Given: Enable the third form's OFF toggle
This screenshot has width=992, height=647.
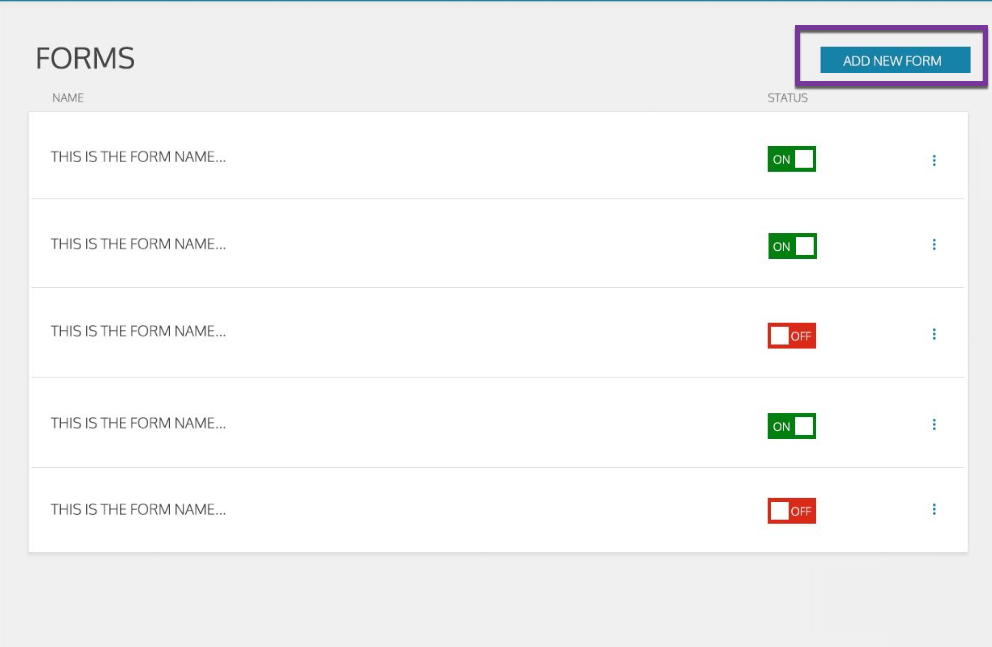Looking at the screenshot, I should coord(791,335).
